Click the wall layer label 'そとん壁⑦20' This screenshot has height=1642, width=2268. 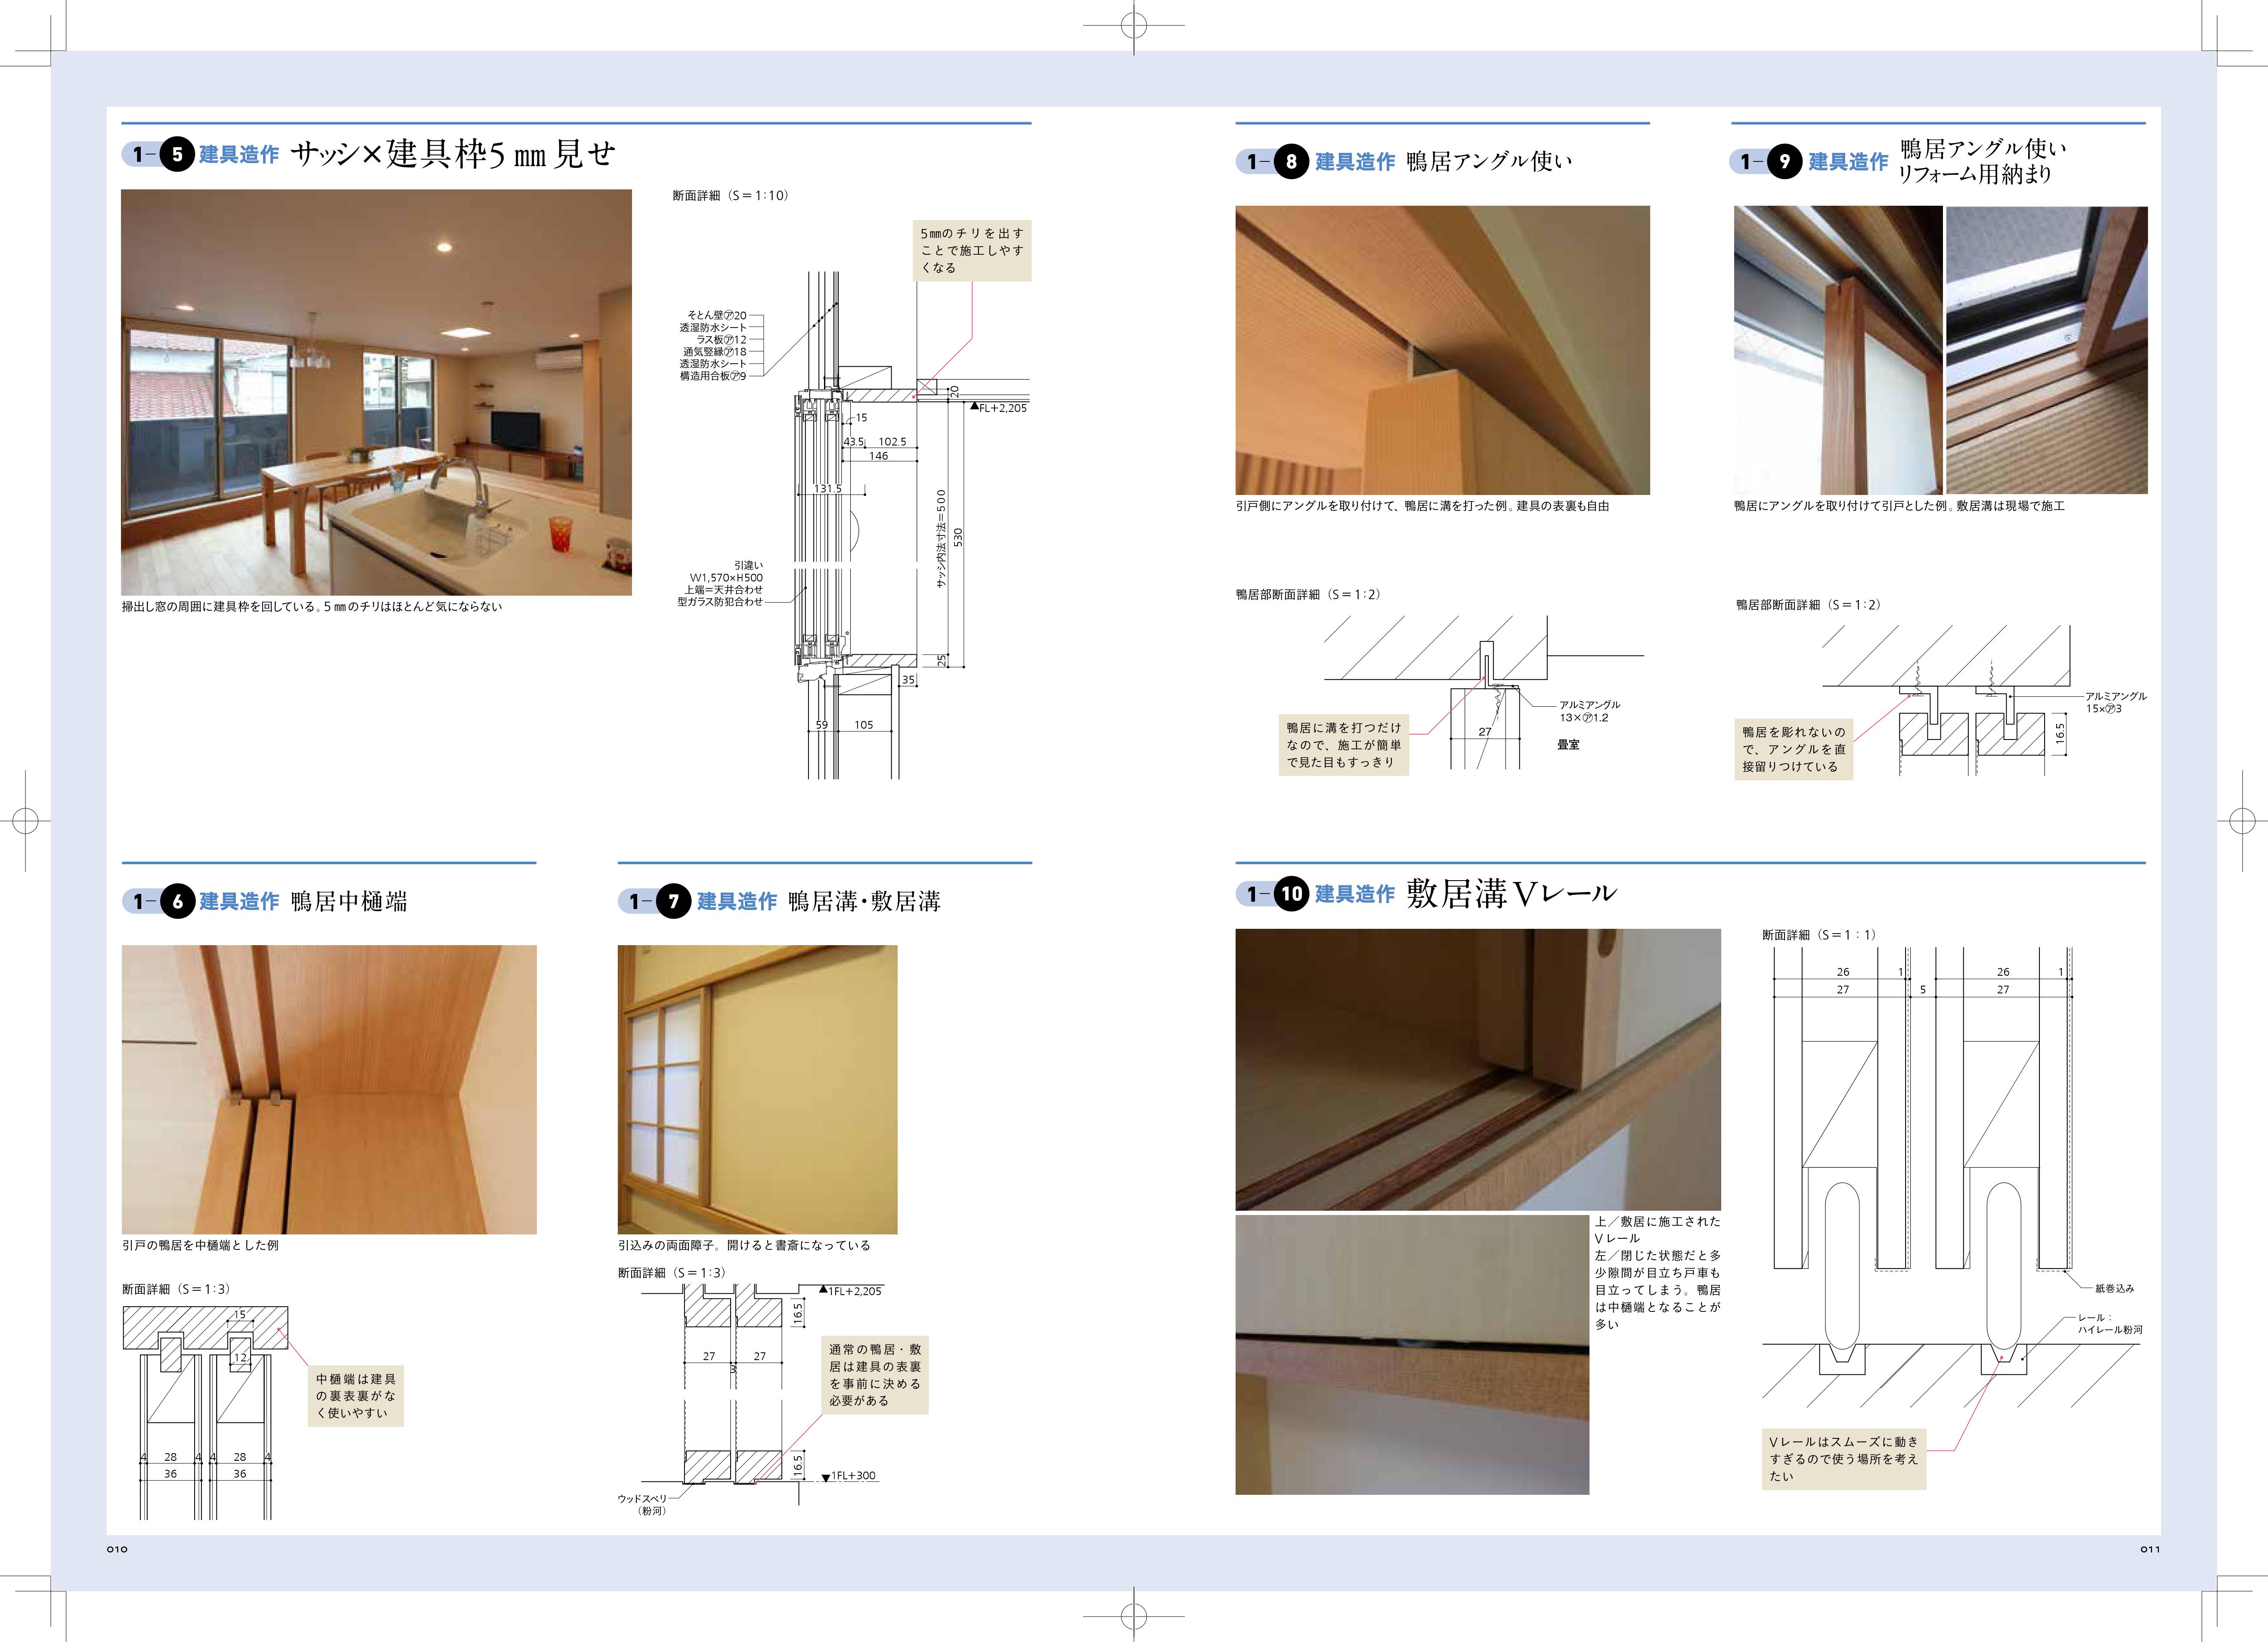click(716, 315)
